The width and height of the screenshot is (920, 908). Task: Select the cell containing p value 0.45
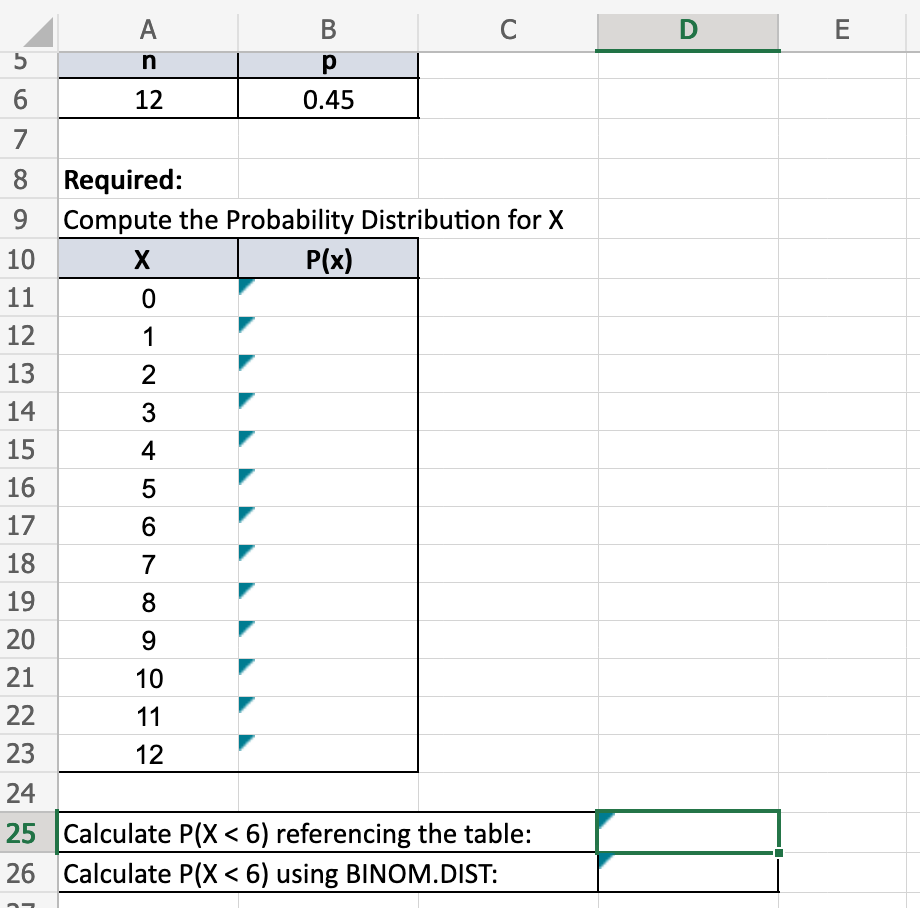click(x=328, y=99)
